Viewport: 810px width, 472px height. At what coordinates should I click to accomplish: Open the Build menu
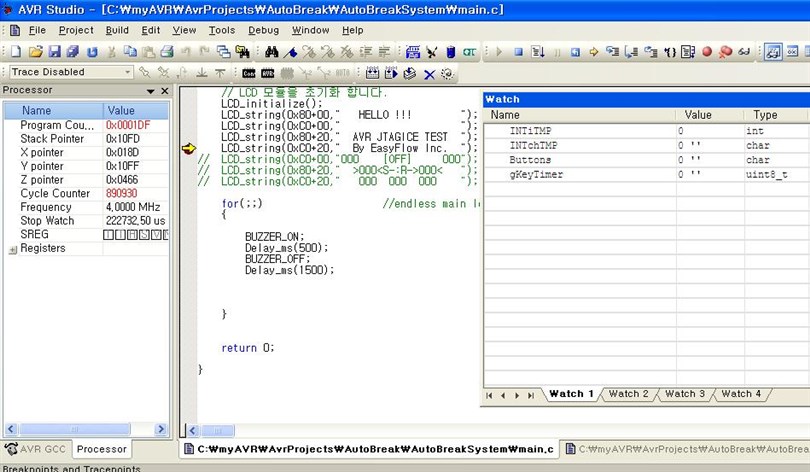(117, 30)
